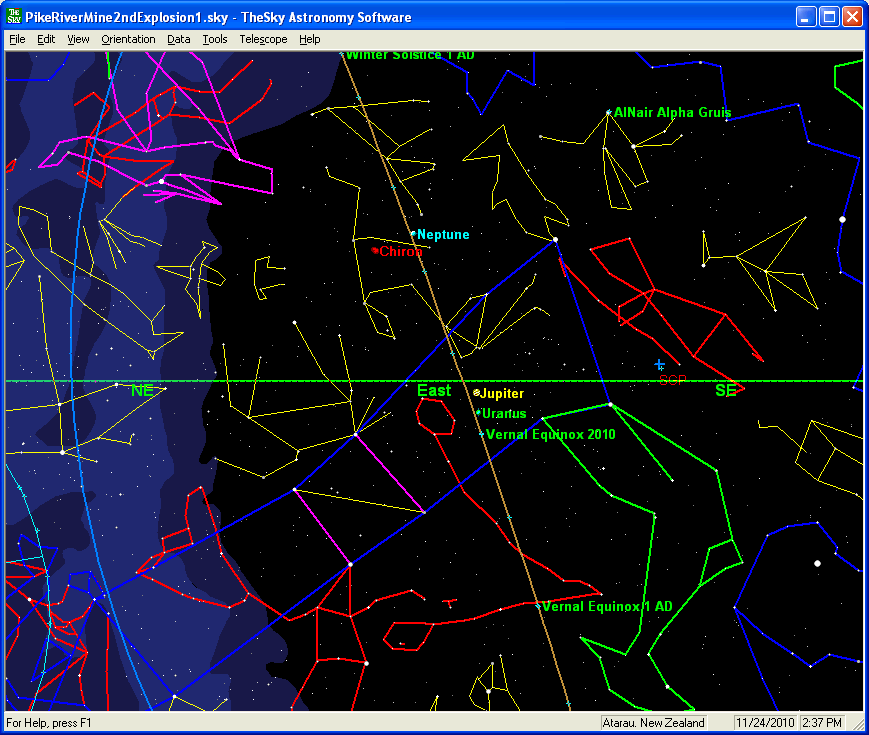Screen dimensions: 869x735
Task: Open the Edit menu
Action: (46, 39)
